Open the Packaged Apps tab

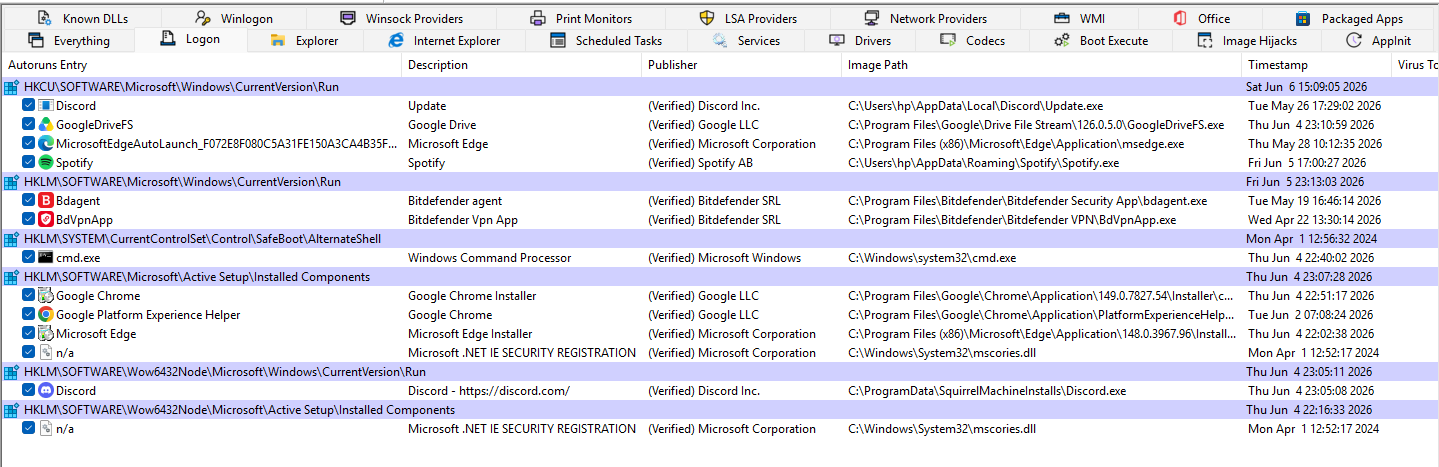1349,18
